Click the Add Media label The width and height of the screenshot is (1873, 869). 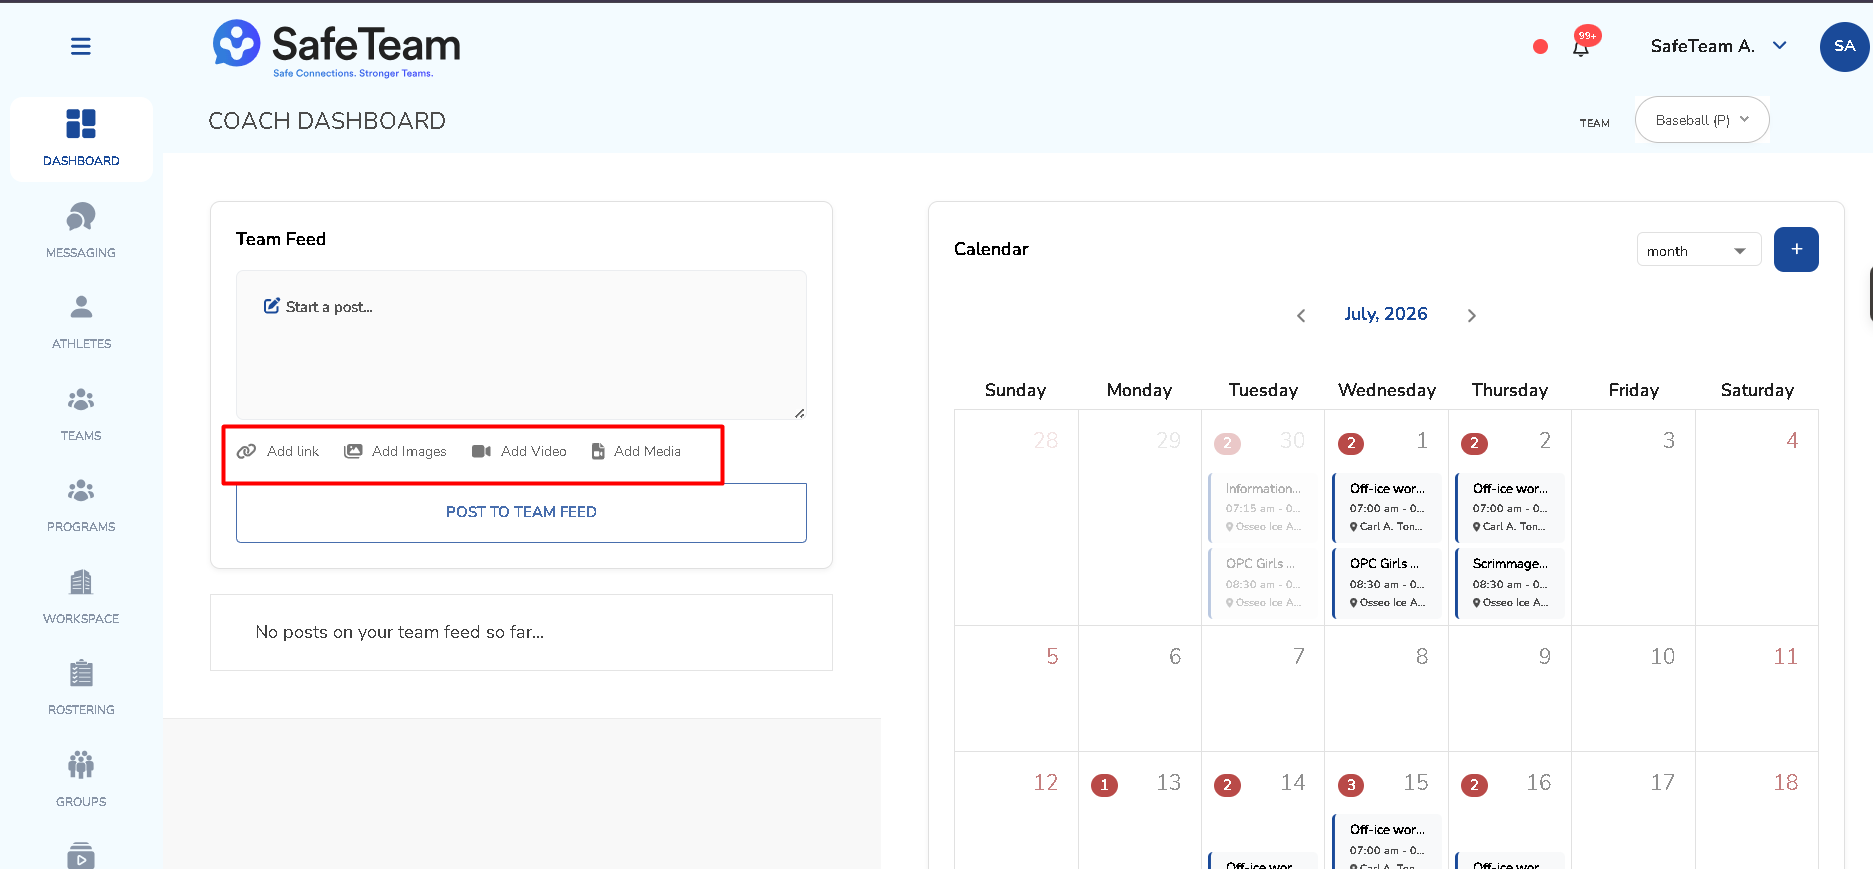(647, 452)
